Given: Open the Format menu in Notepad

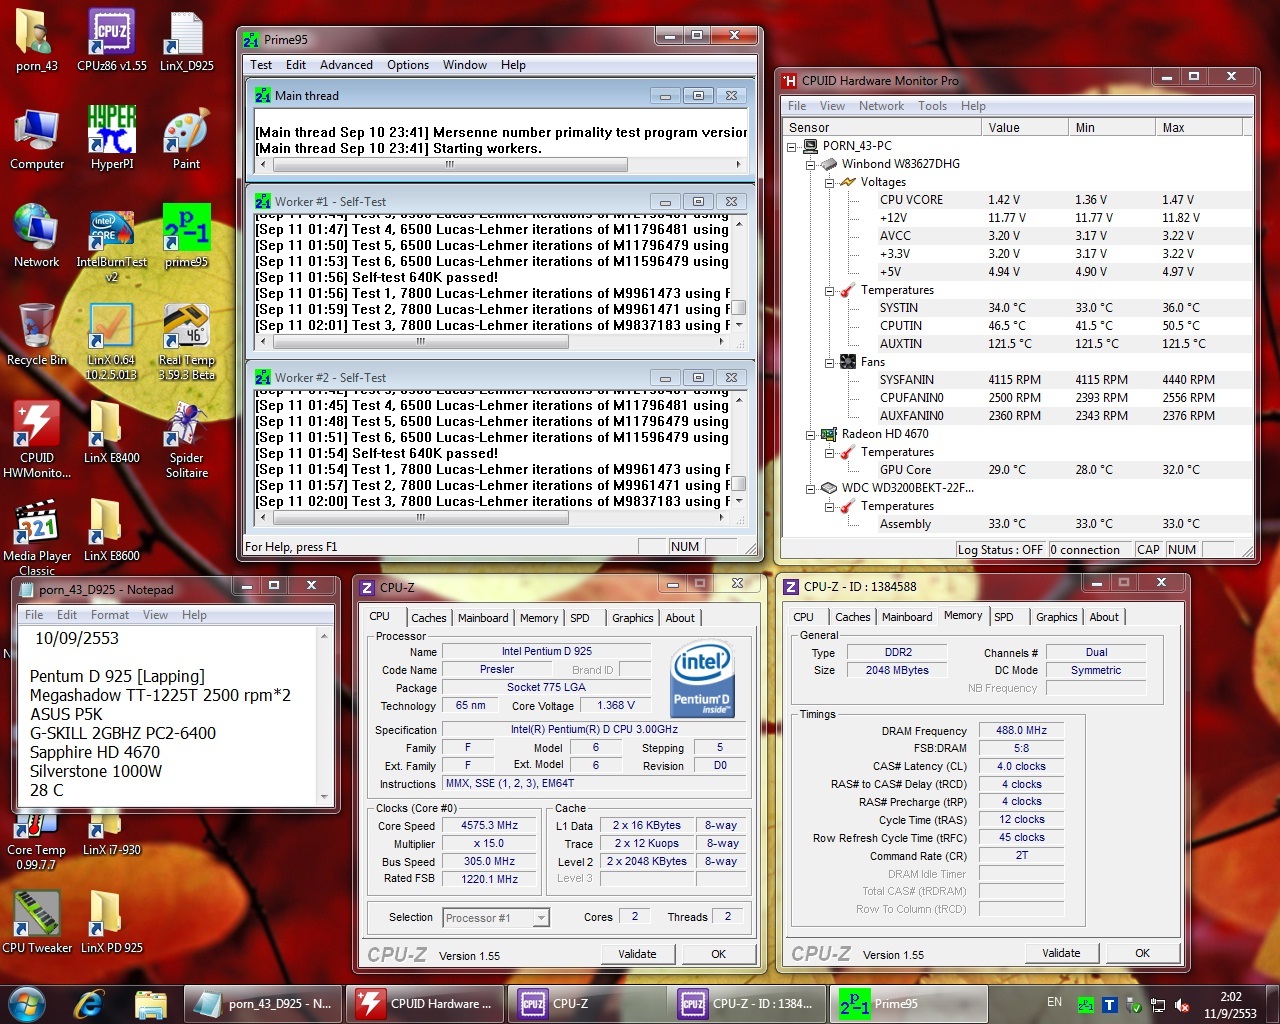Looking at the screenshot, I should (x=110, y=615).
